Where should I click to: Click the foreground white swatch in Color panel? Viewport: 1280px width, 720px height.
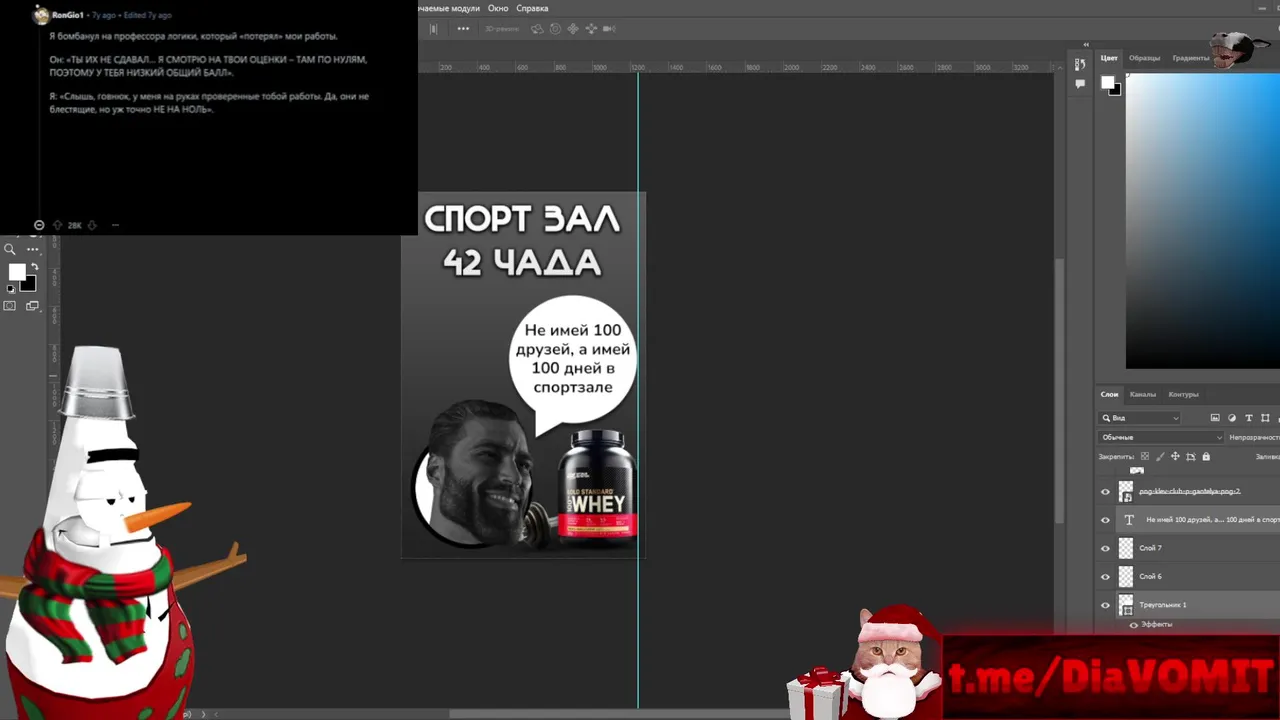1107,82
